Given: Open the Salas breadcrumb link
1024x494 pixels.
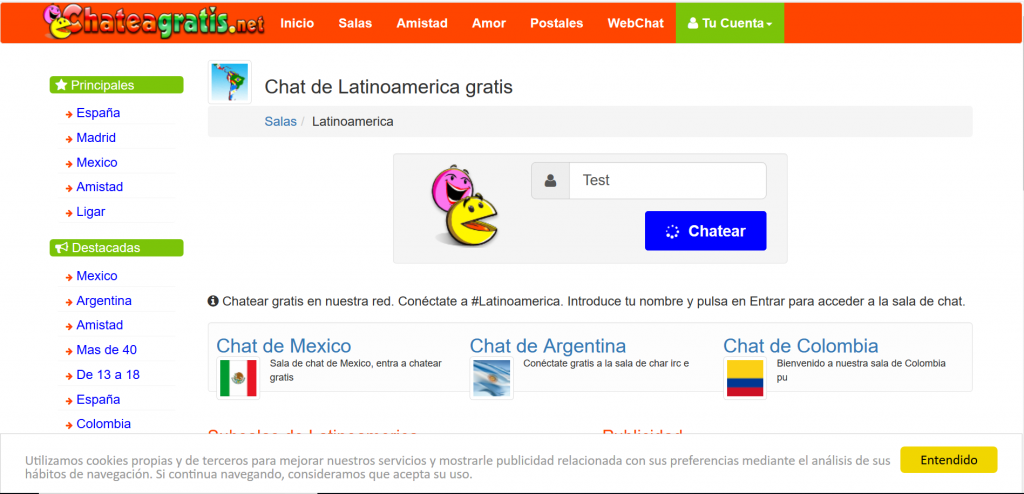Looking at the screenshot, I should (280, 121).
